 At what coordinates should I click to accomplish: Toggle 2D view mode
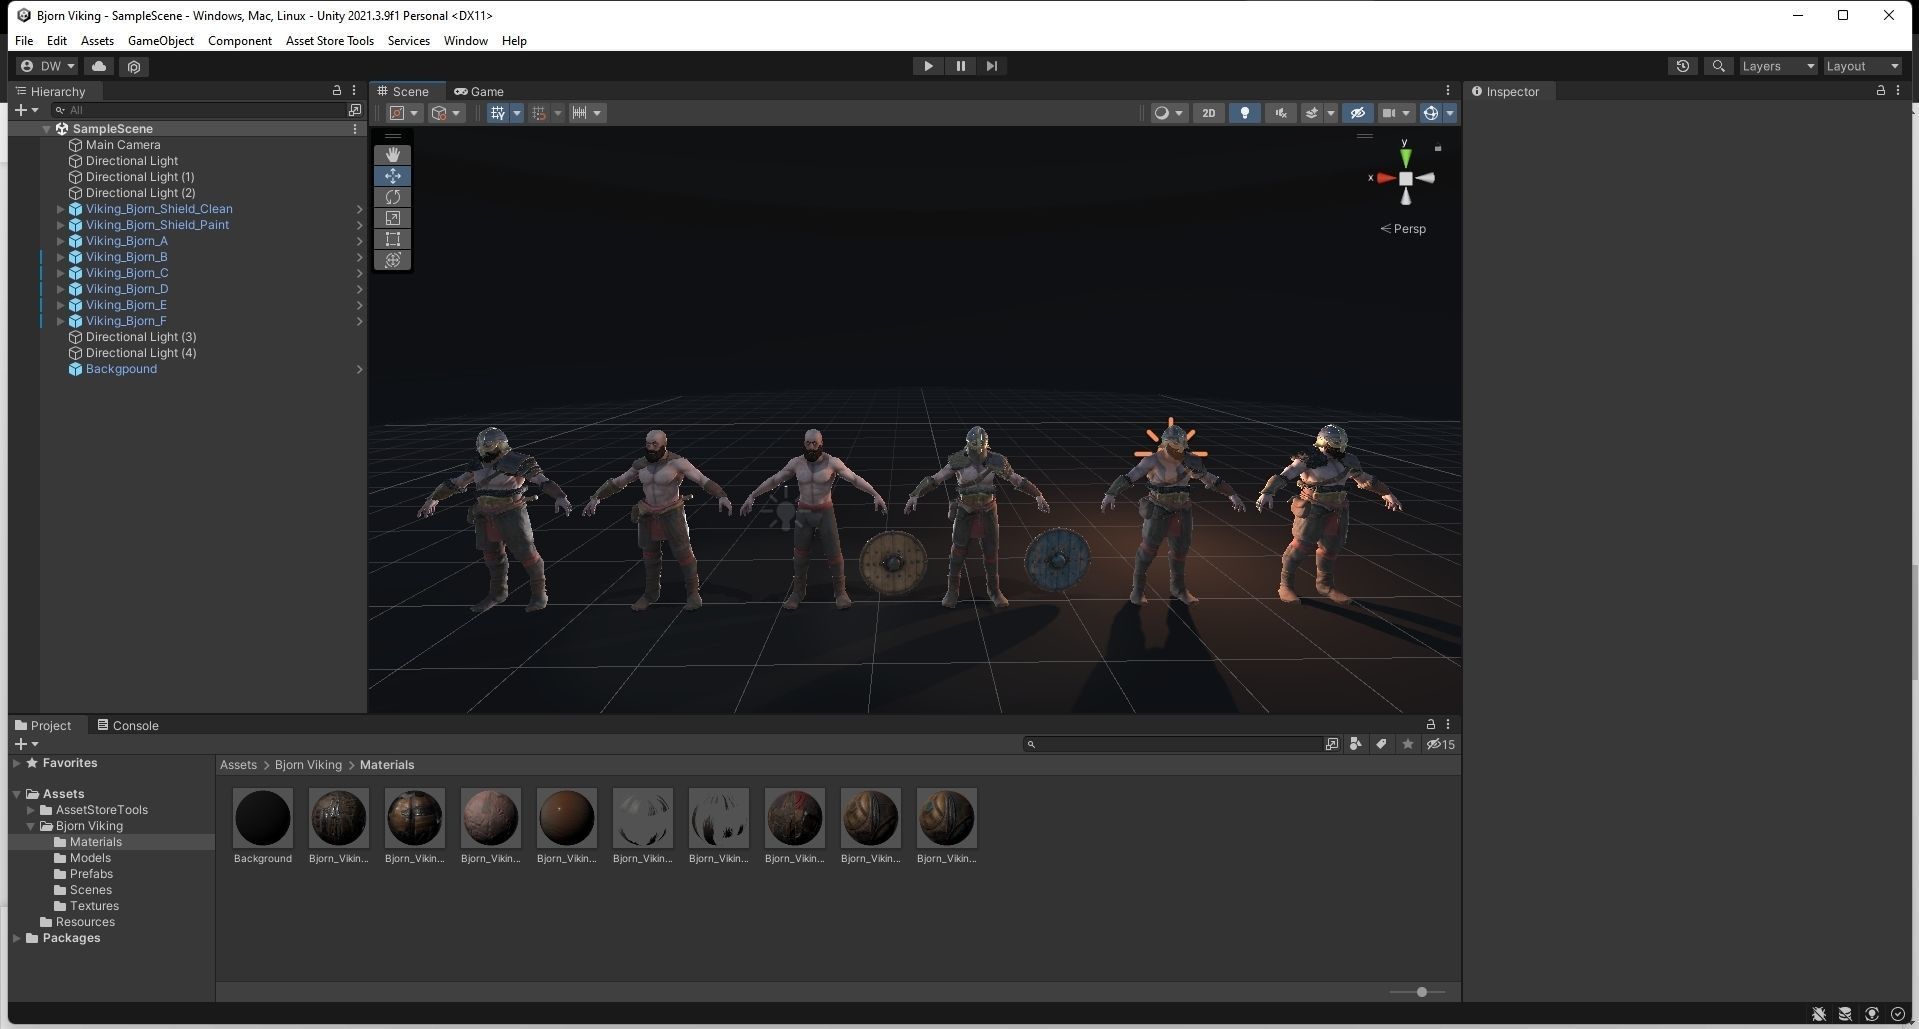[x=1208, y=113]
